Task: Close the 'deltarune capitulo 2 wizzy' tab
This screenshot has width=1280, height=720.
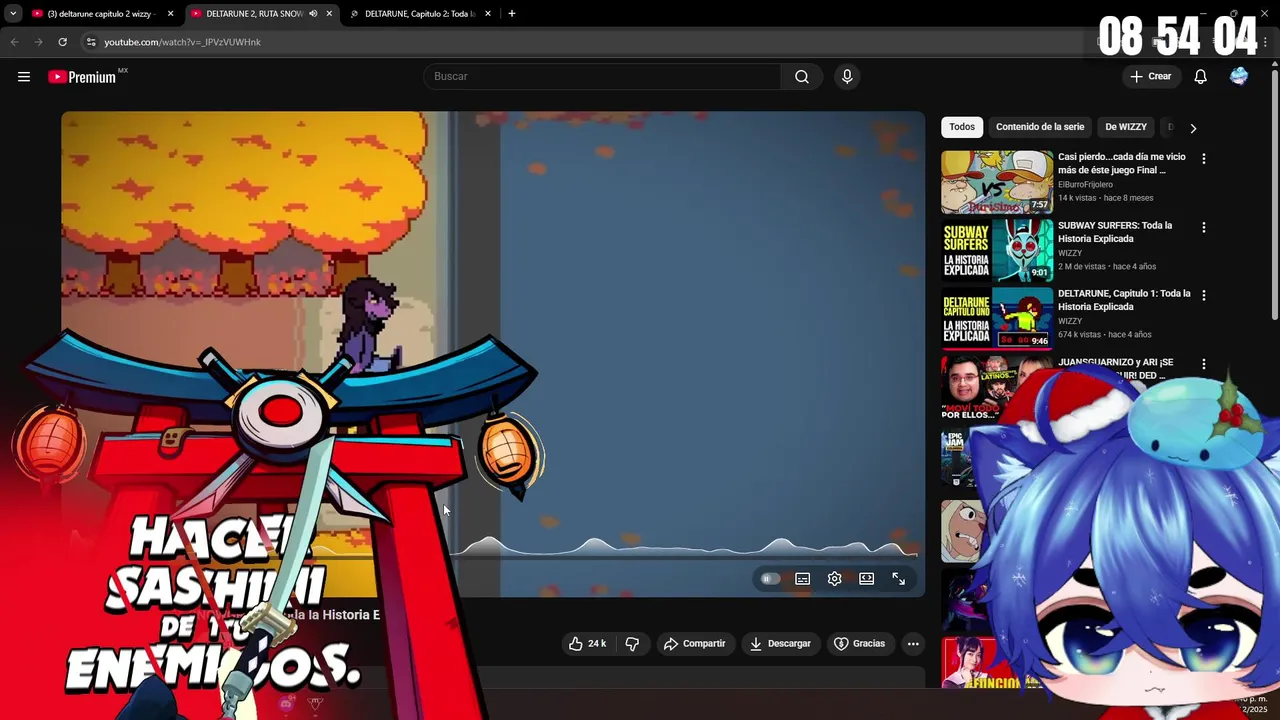Action: [170, 14]
